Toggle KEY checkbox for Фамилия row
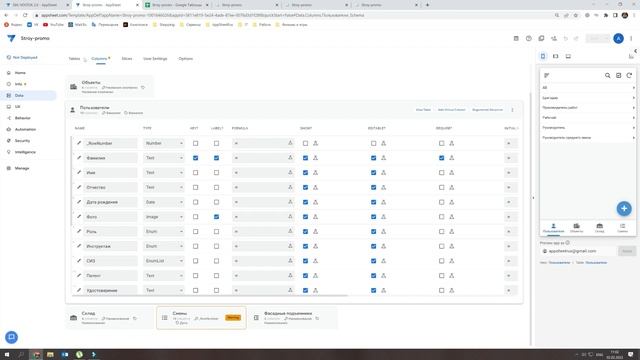This screenshot has height=360, width=640. pyautogui.click(x=196, y=158)
